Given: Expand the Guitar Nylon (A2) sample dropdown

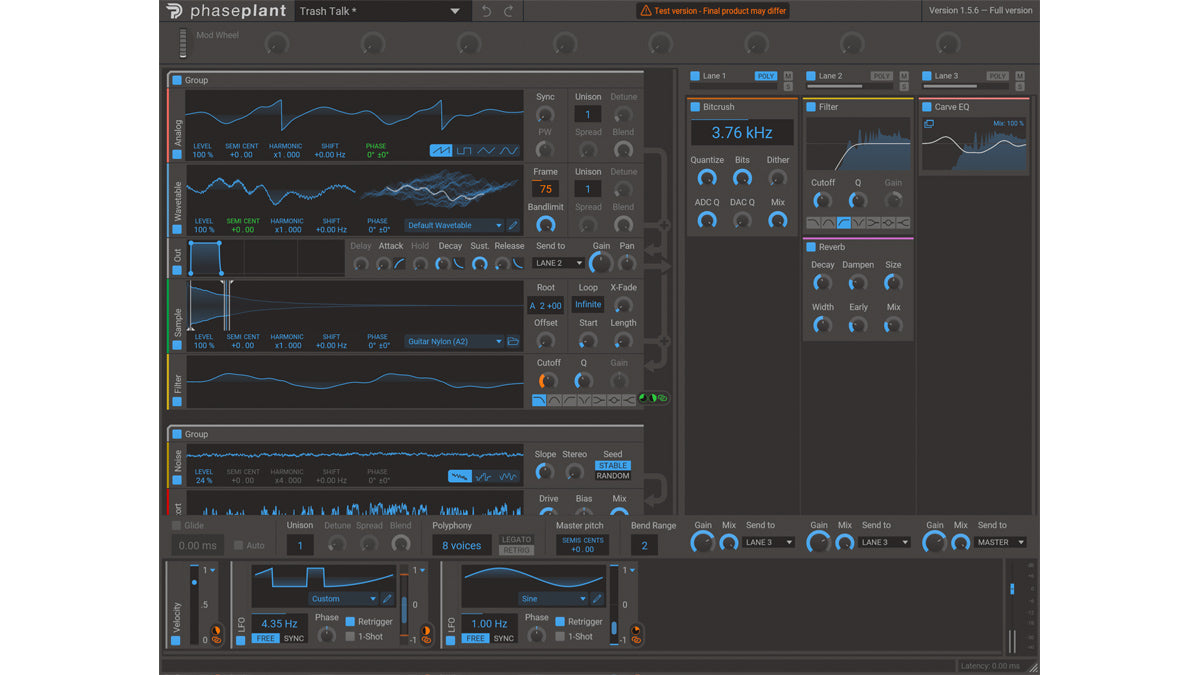Looking at the screenshot, I should point(454,342).
